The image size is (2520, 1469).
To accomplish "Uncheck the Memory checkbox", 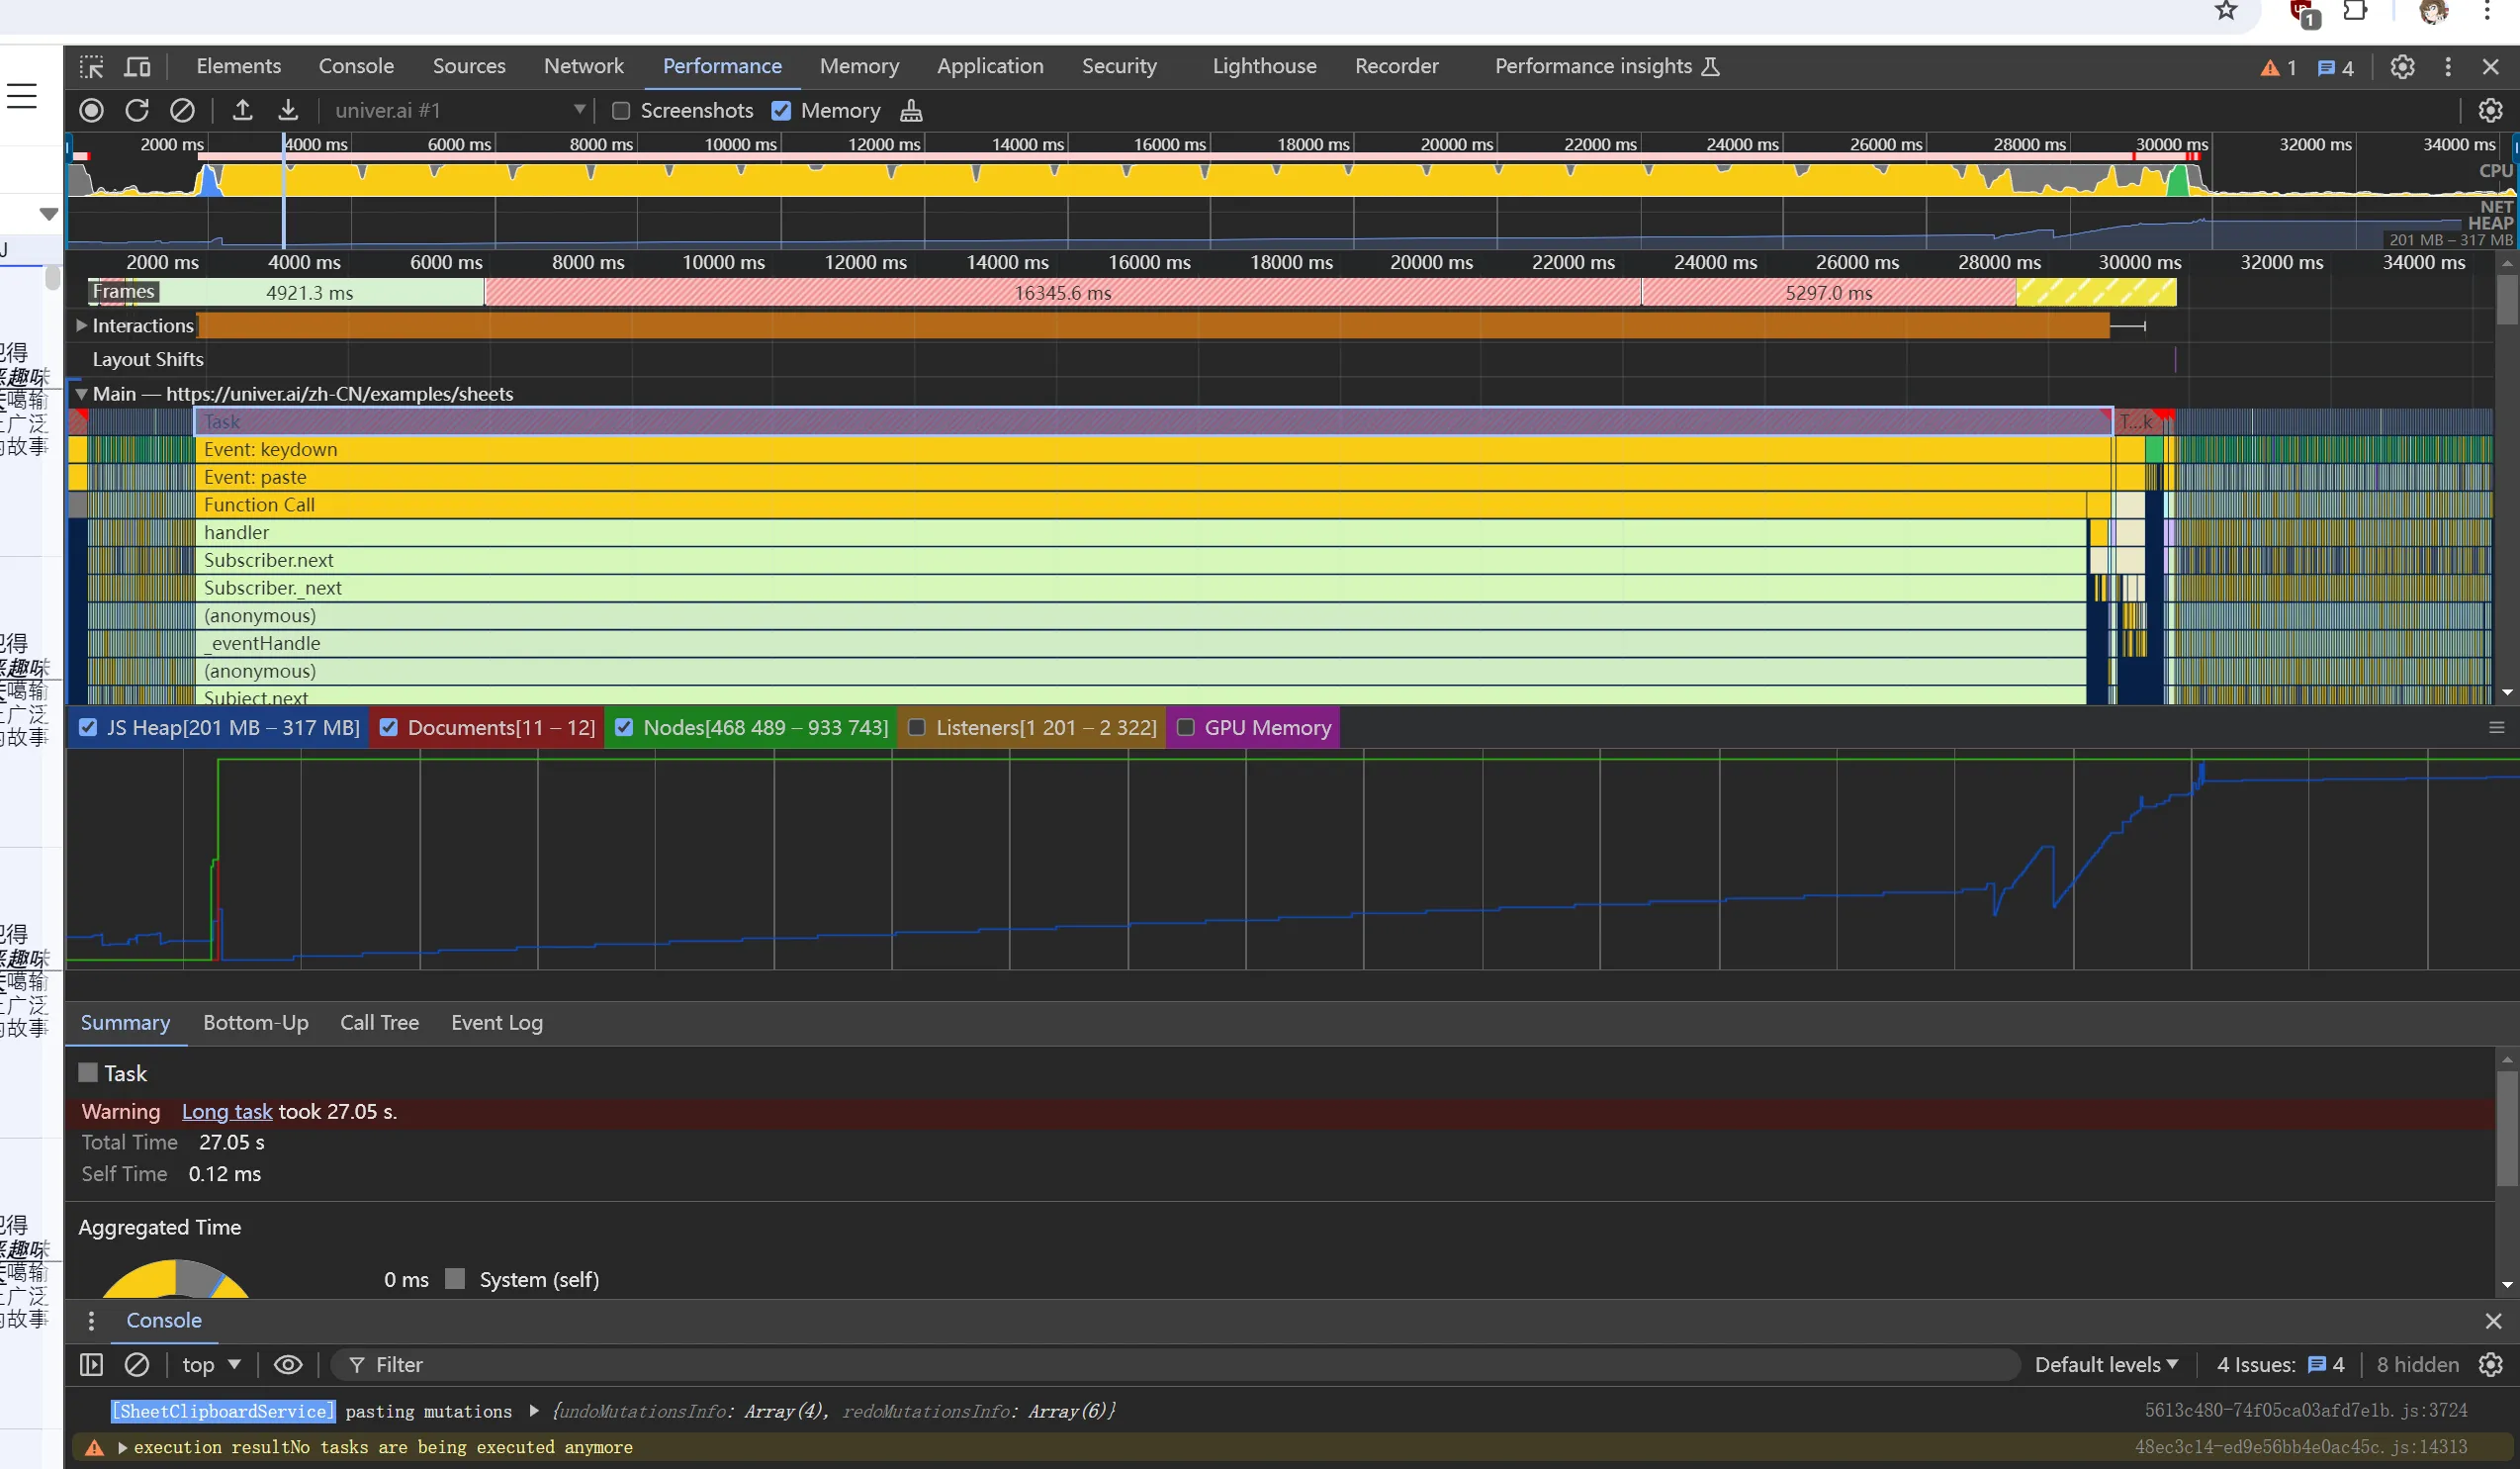I will tap(781, 111).
